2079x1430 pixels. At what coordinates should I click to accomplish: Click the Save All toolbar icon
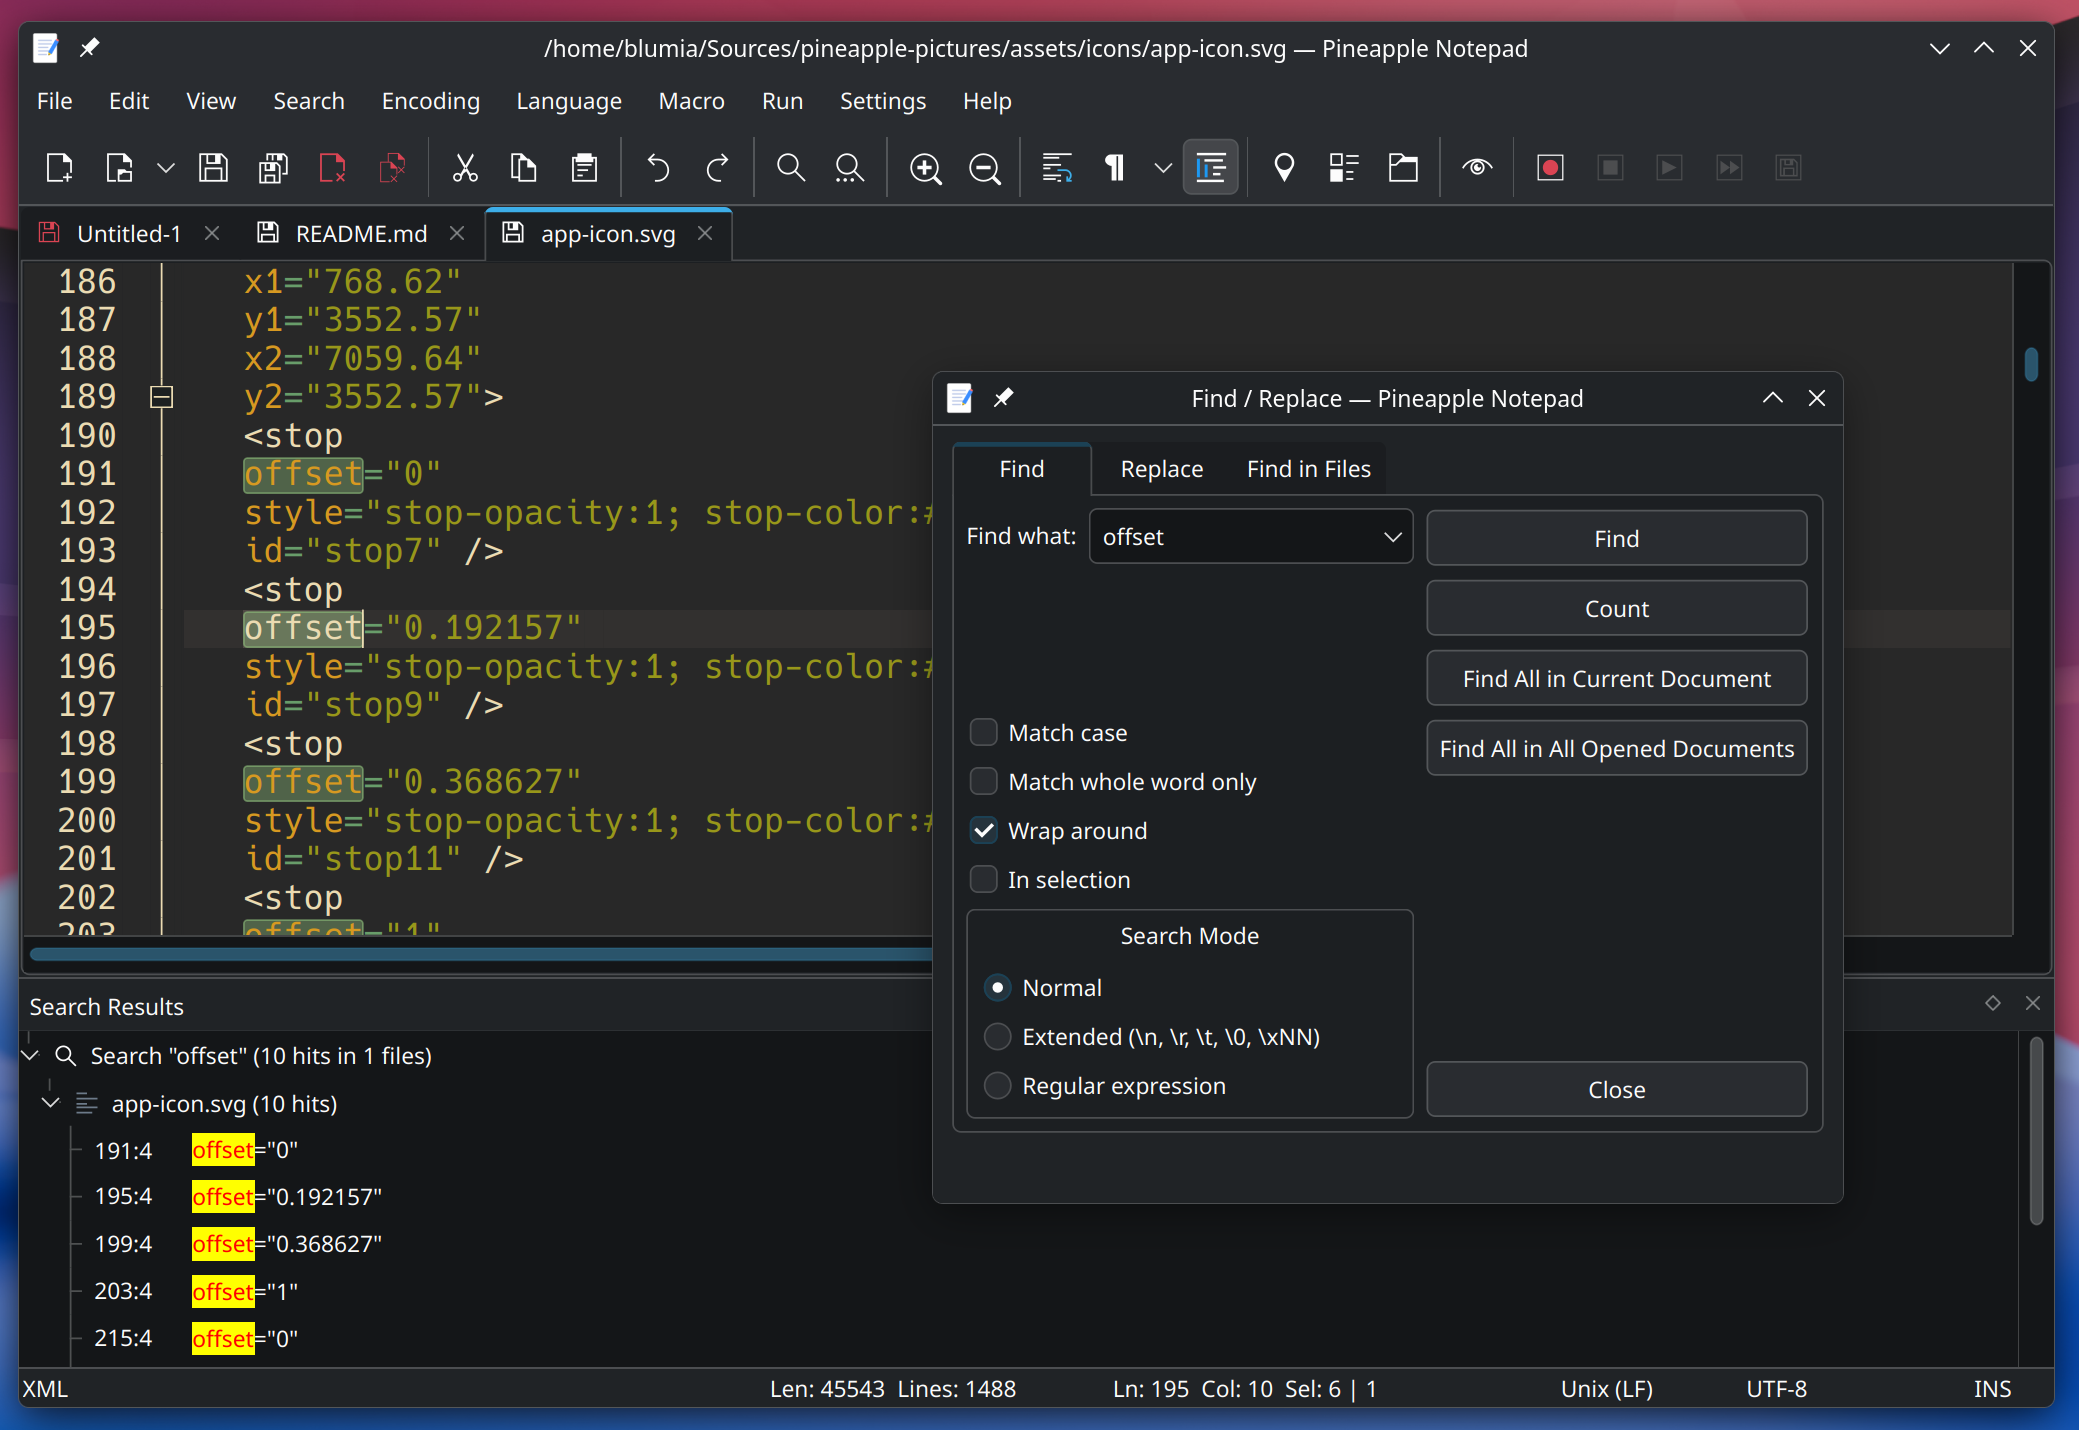(273, 167)
